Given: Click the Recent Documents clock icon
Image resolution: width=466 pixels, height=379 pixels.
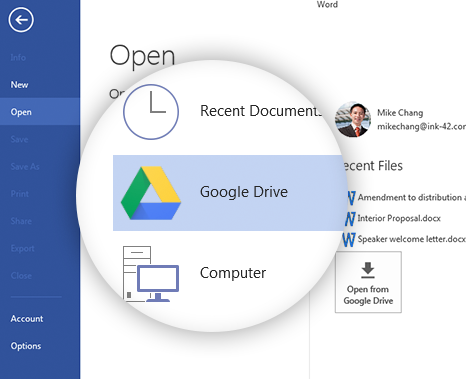Looking at the screenshot, I should 151,112.
